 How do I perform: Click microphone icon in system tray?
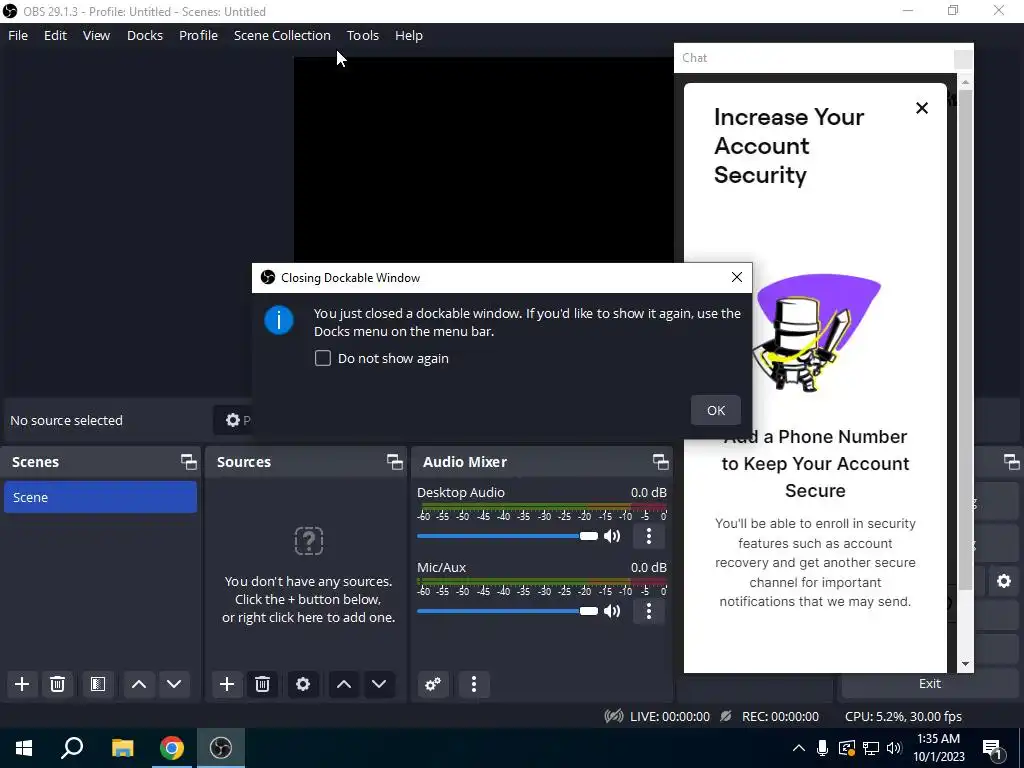click(822, 748)
